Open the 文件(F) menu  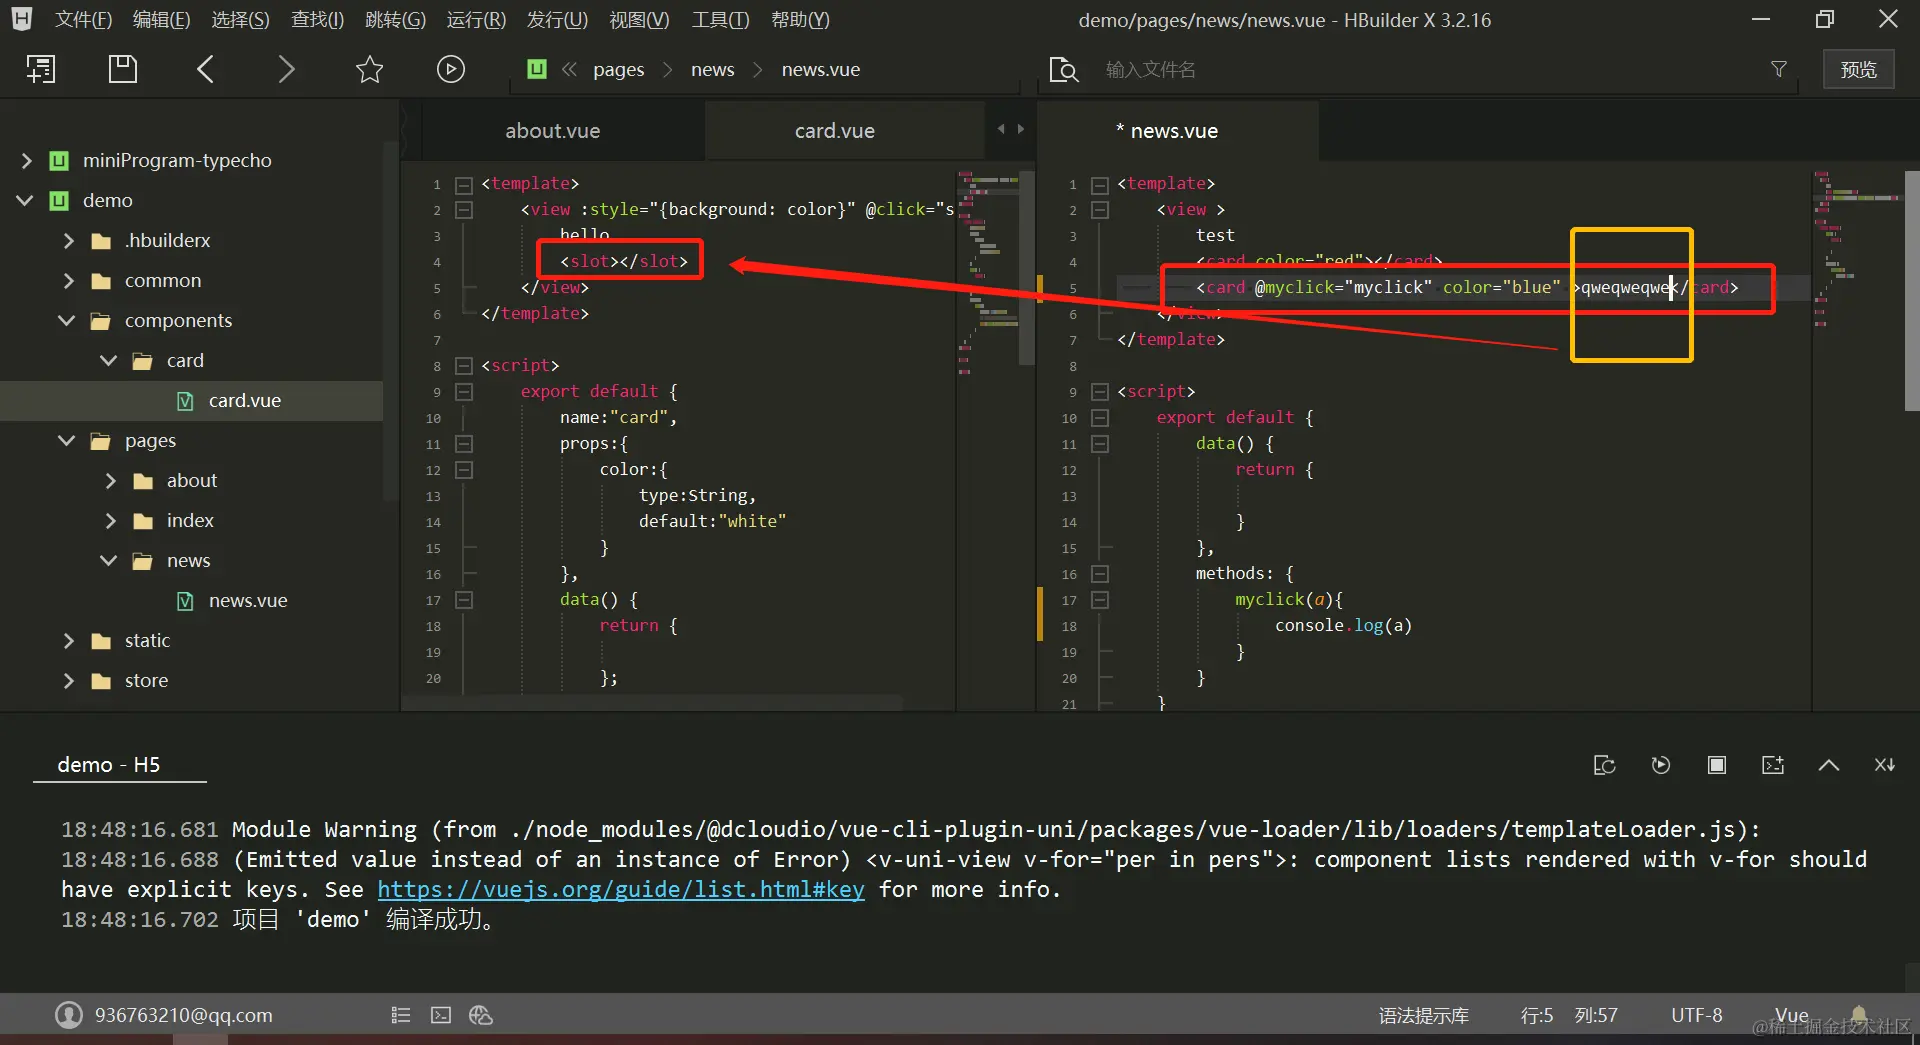click(83, 20)
